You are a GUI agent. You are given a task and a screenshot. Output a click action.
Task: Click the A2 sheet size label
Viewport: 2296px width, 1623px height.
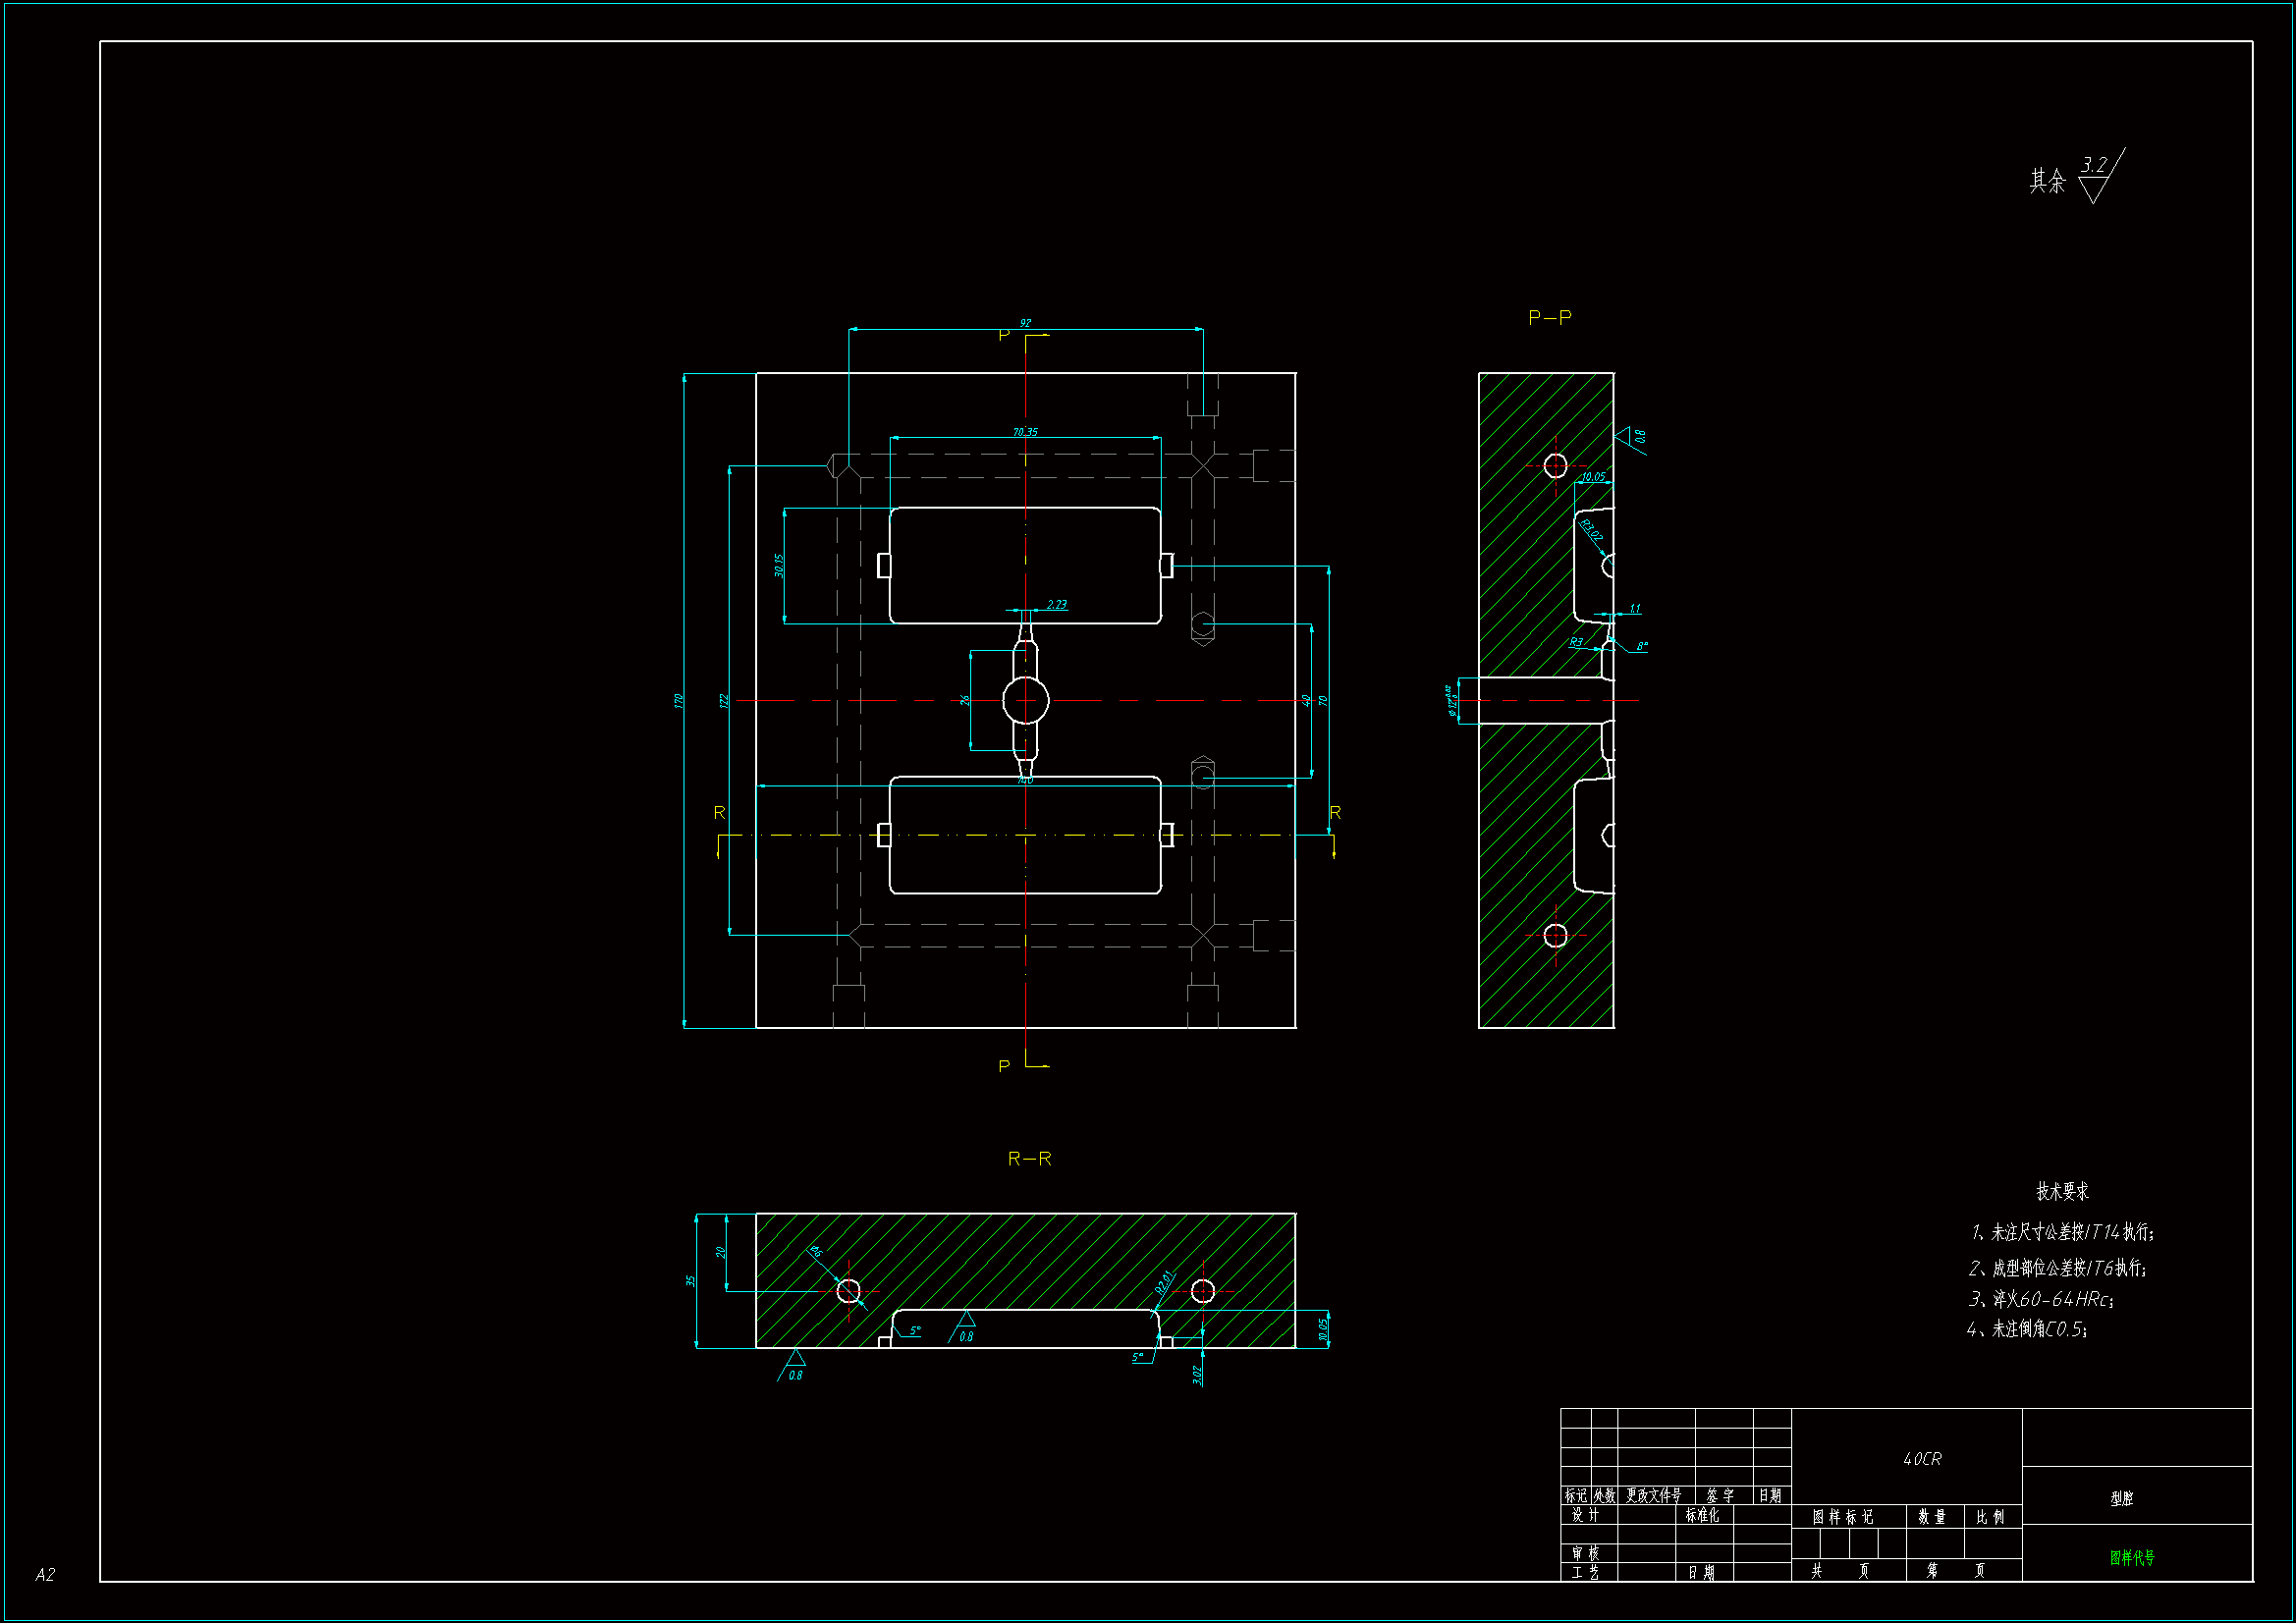[45, 1575]
